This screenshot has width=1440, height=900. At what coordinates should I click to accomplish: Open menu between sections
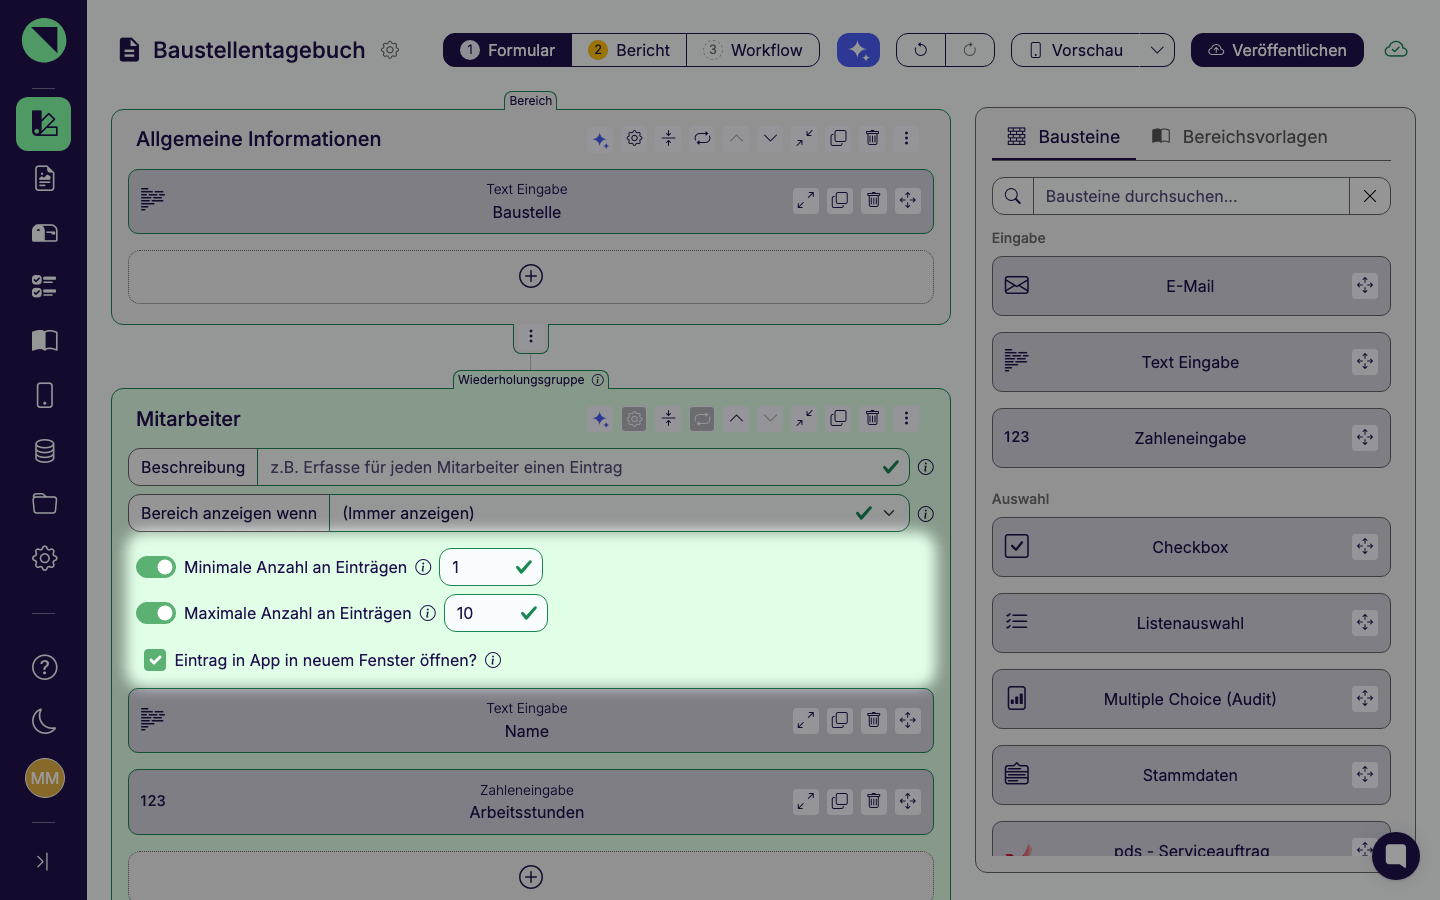click(x=531, y=337)
